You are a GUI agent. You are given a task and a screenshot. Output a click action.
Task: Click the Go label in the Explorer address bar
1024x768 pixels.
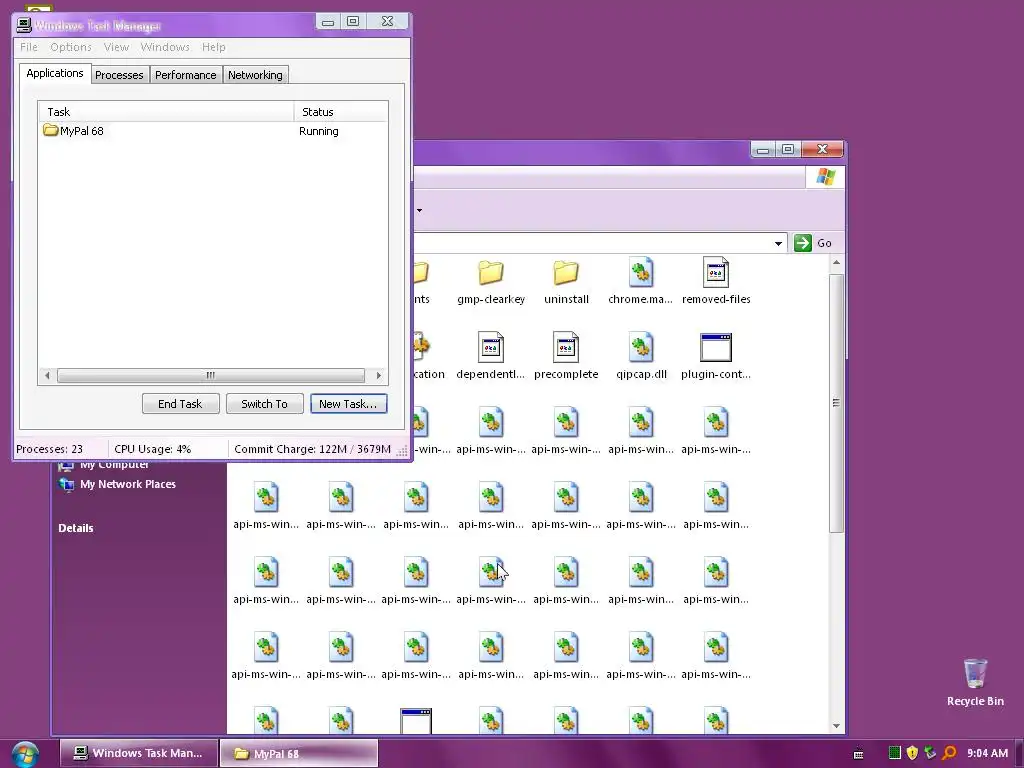pyautogui.click(x=824, y=243)
